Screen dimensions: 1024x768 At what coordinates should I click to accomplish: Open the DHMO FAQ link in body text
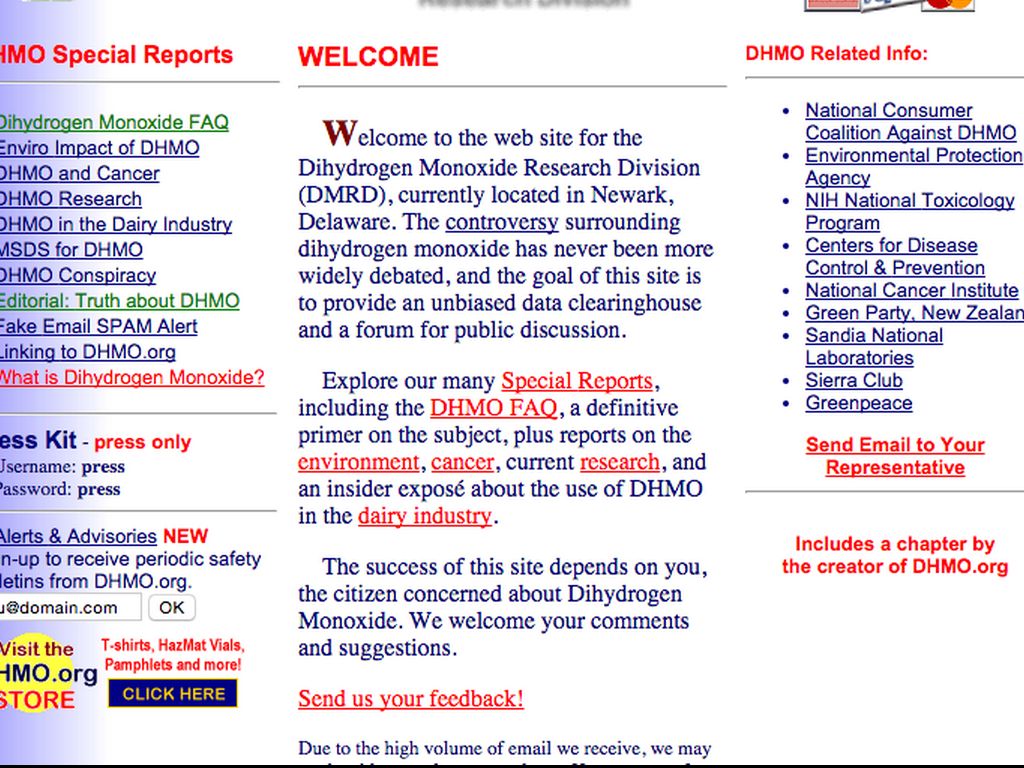pyautogui.click(x=494, y=408)
